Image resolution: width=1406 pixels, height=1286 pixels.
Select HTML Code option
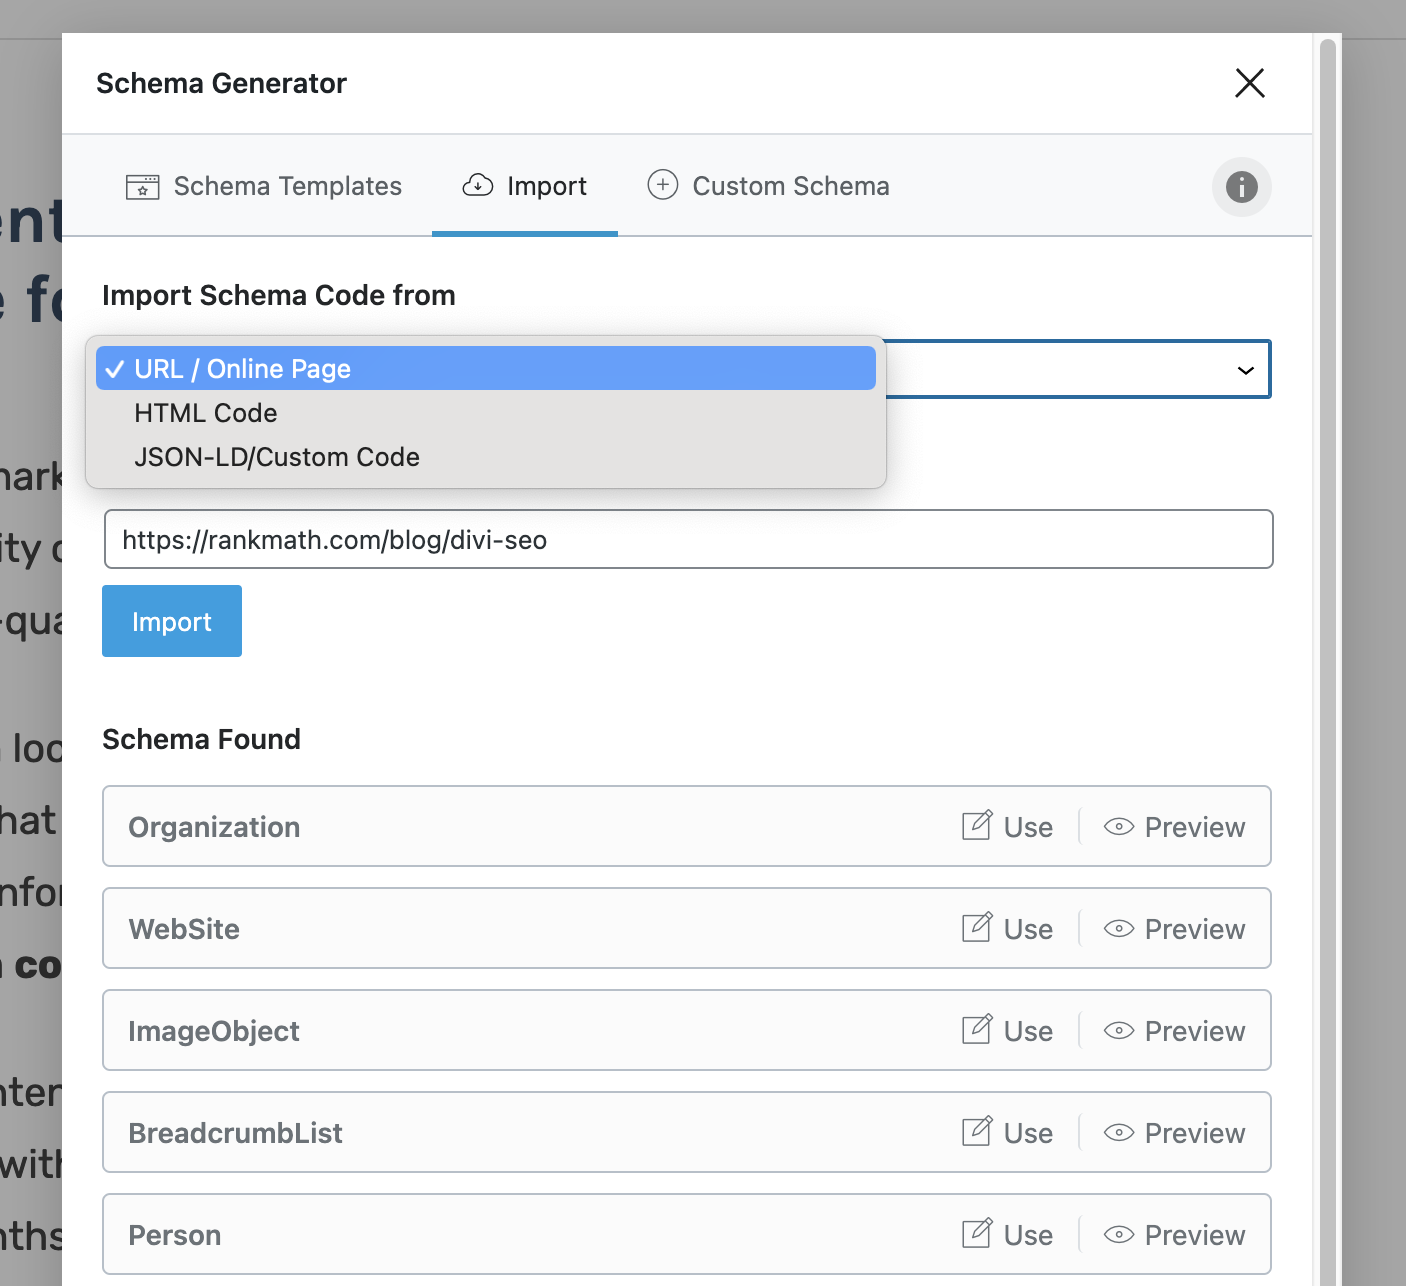click(486, 413)
